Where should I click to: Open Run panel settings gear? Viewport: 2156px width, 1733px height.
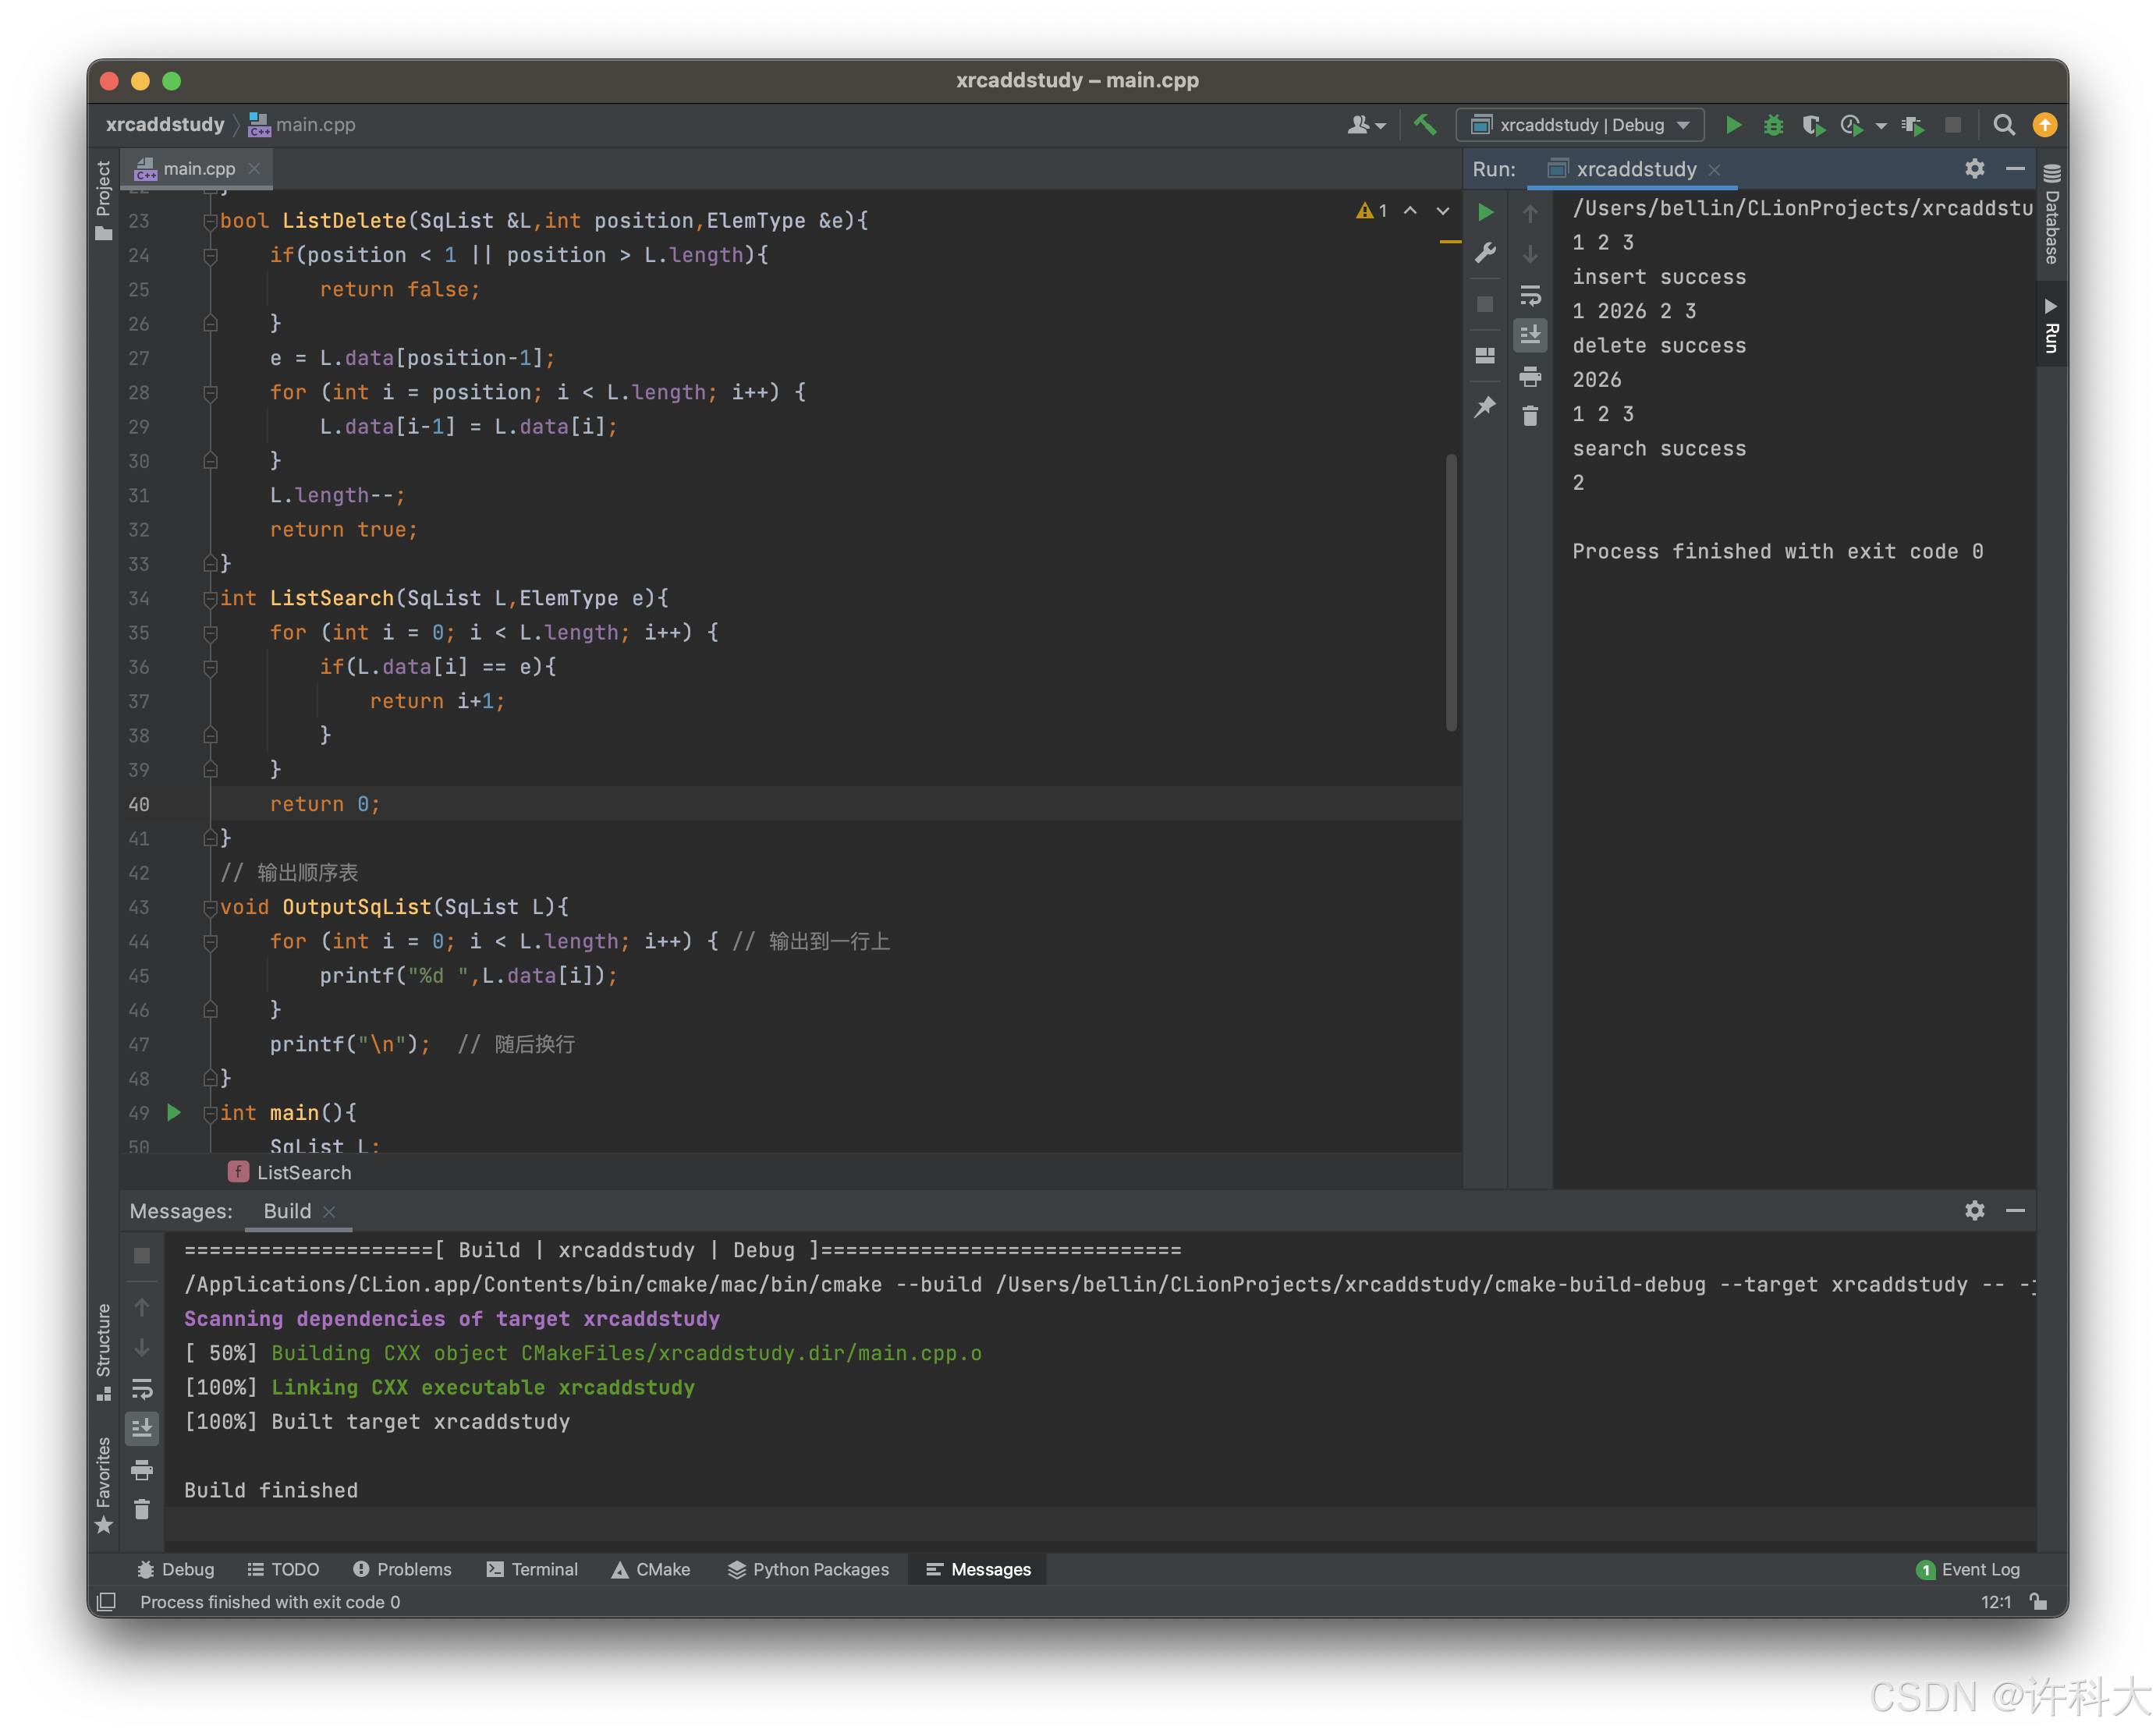pos(1974,169)
